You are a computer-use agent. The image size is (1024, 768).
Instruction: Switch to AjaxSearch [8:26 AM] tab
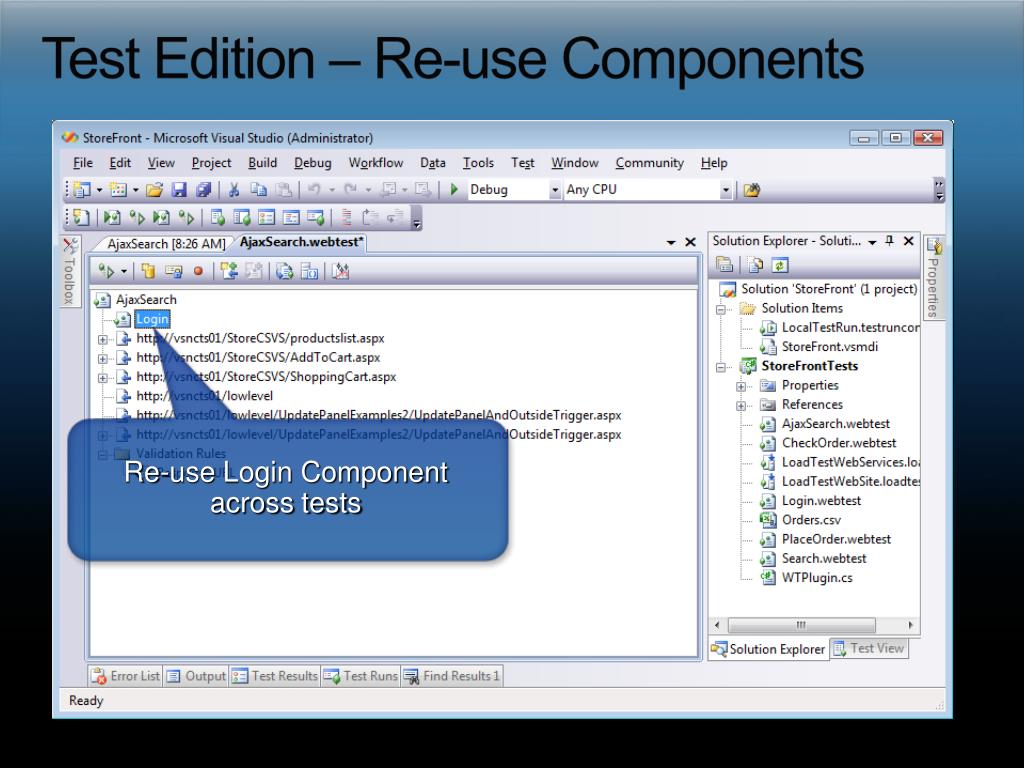(x=166, y=244)
